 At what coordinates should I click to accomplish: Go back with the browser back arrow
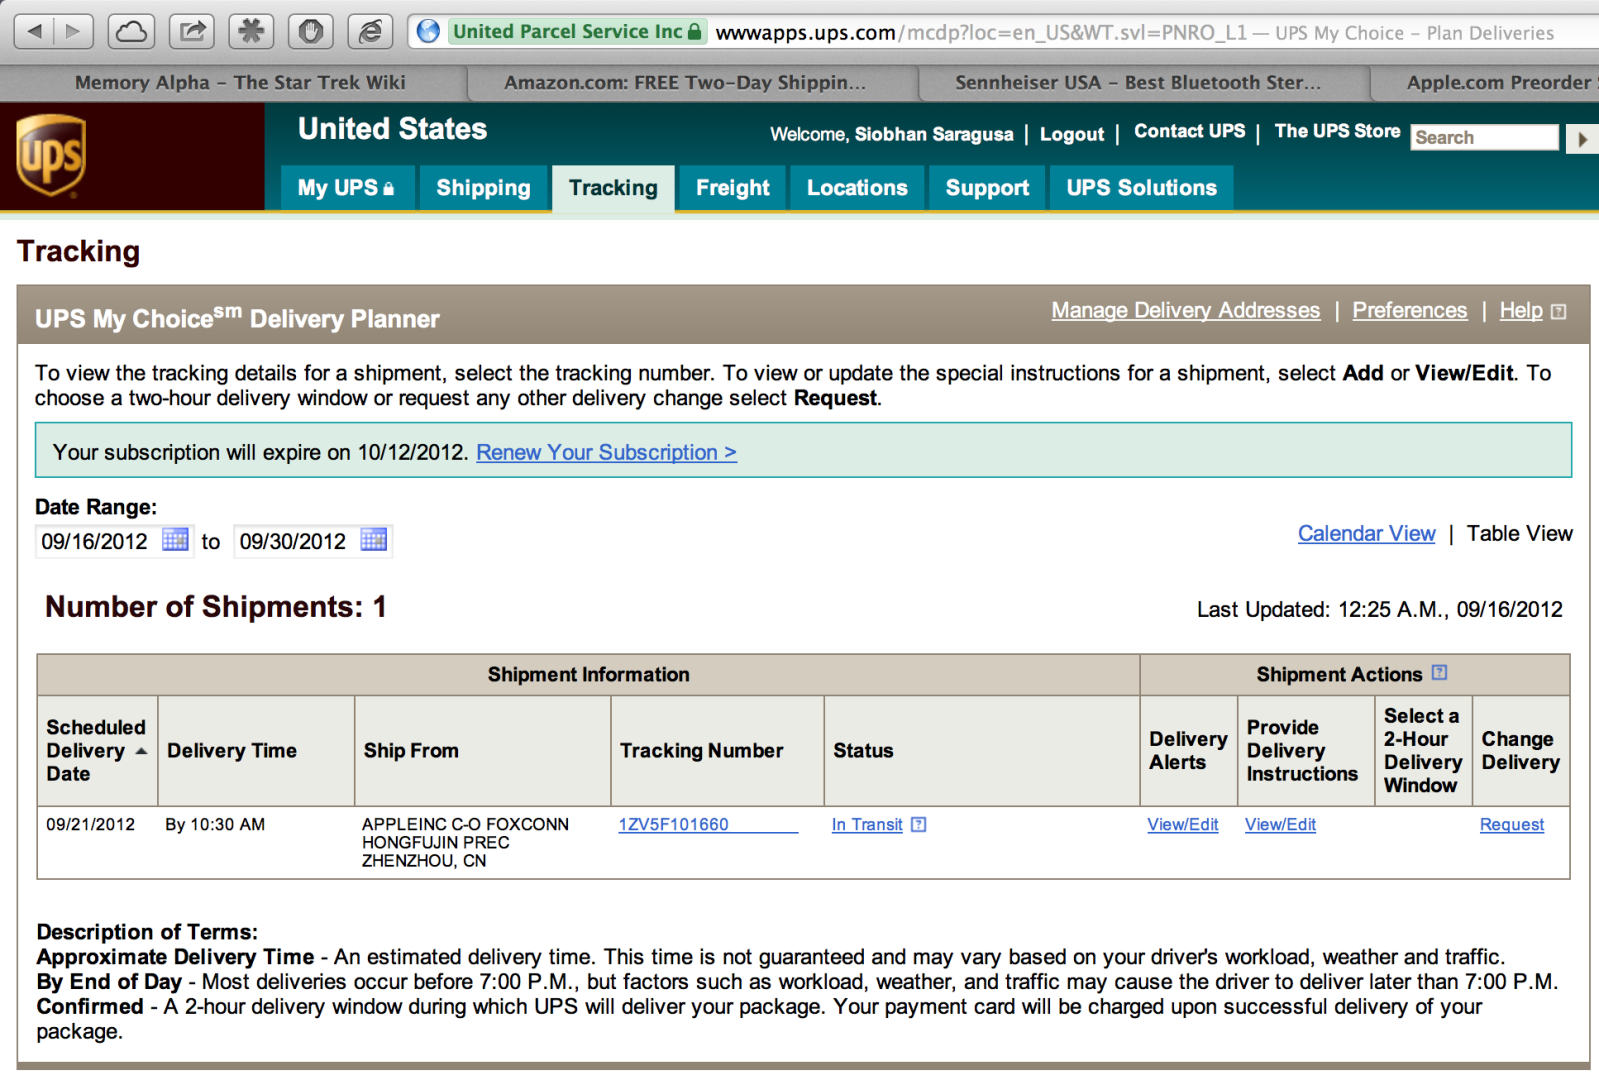tap(34, 32)
